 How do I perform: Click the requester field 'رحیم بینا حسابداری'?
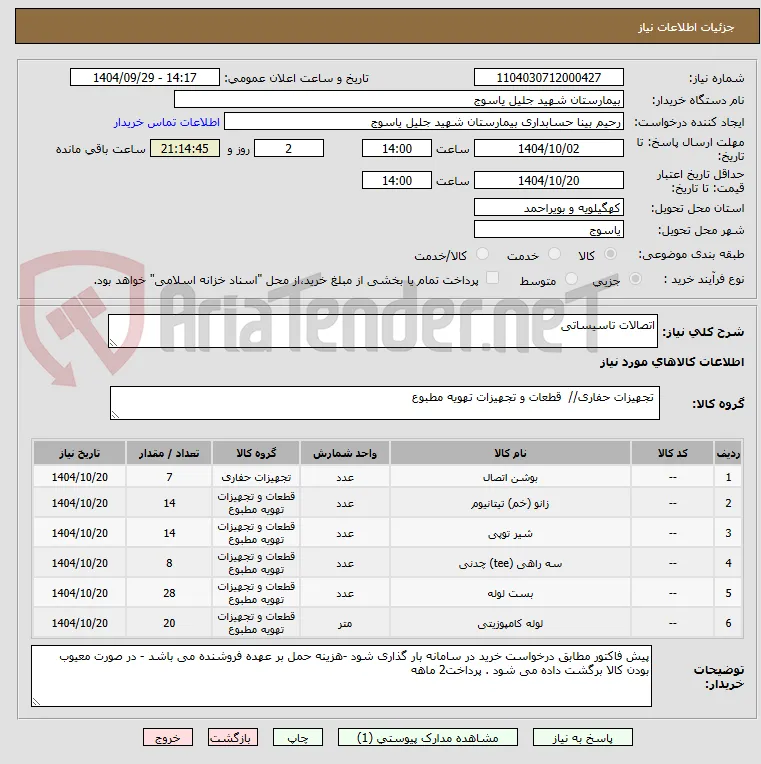[423, 122]
